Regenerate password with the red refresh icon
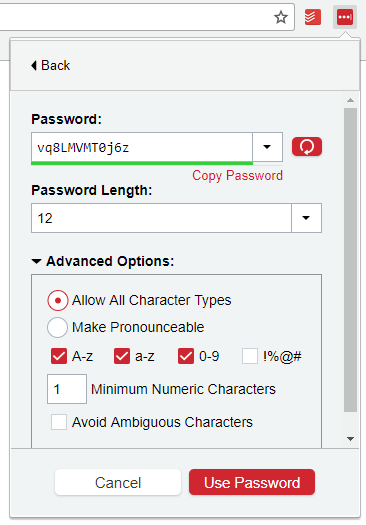This screenshot has width=366, height=525. click(x=307, y=147)
